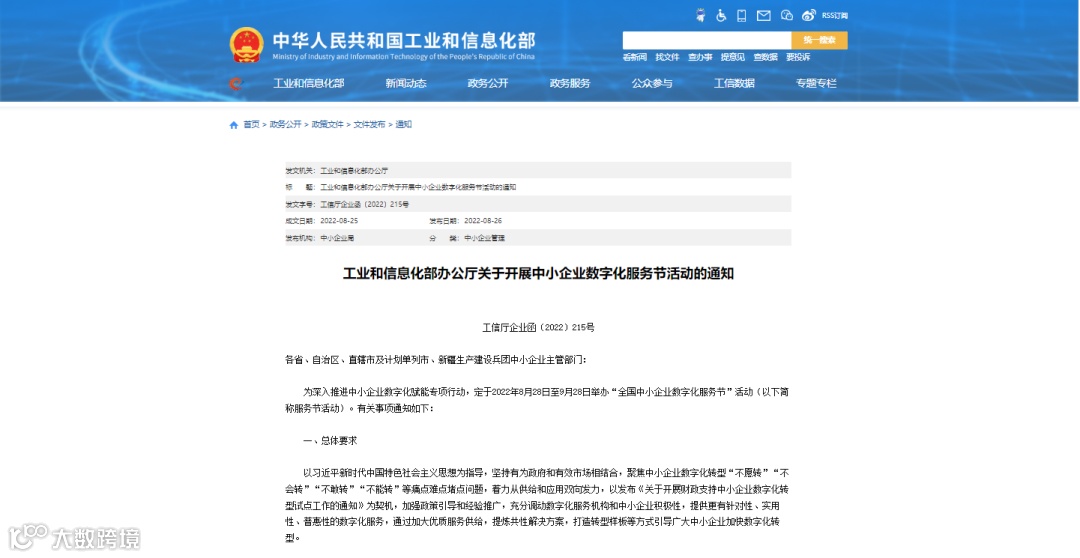The width and height of the screenshot is (1080, 558).
Task: Open the 提意见 quick link
Action: coord(732,57)
